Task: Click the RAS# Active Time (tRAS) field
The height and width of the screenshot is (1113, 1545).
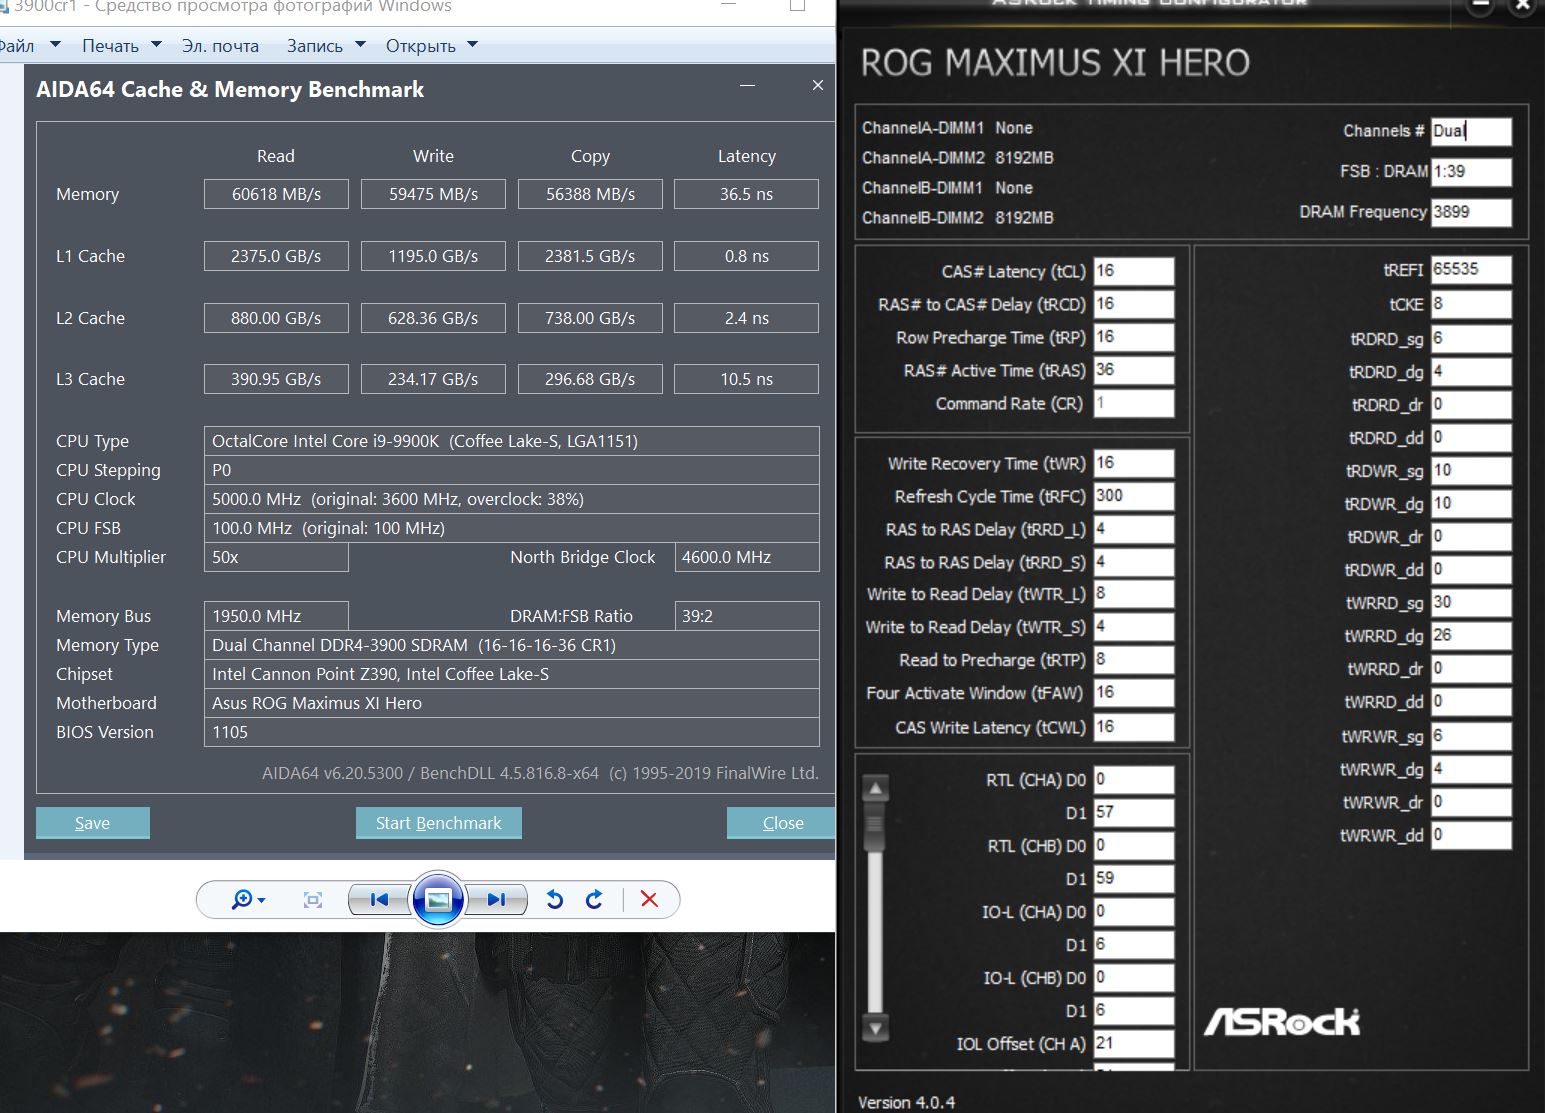Action: 1134,370
